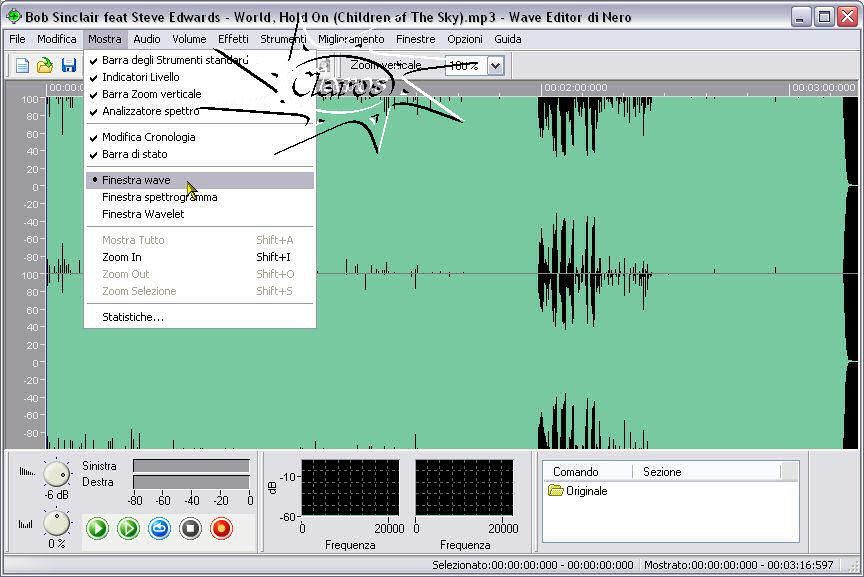Image resolution: width=864 pixels, height=577 pixels.
Task: Click the left spectrum analyzer display
Action: click(350, 488)
